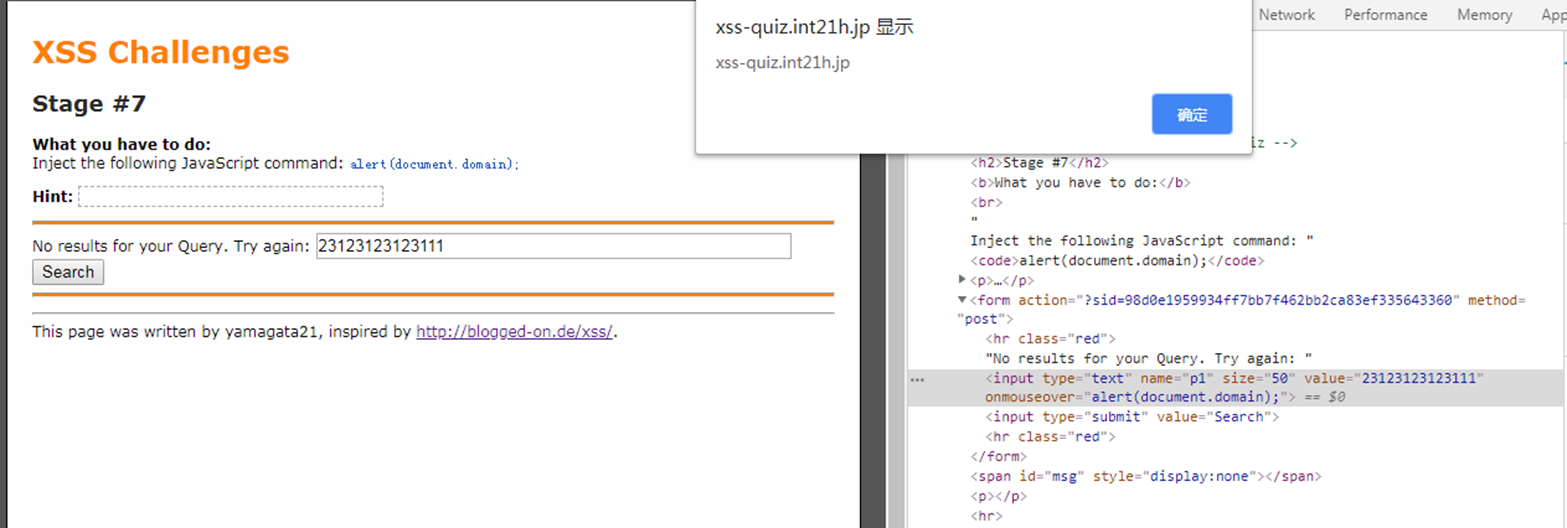Screen dimensions: 1567x528
Task: Focus the query field containing 23123123123111
Action: tap(554, 246)
